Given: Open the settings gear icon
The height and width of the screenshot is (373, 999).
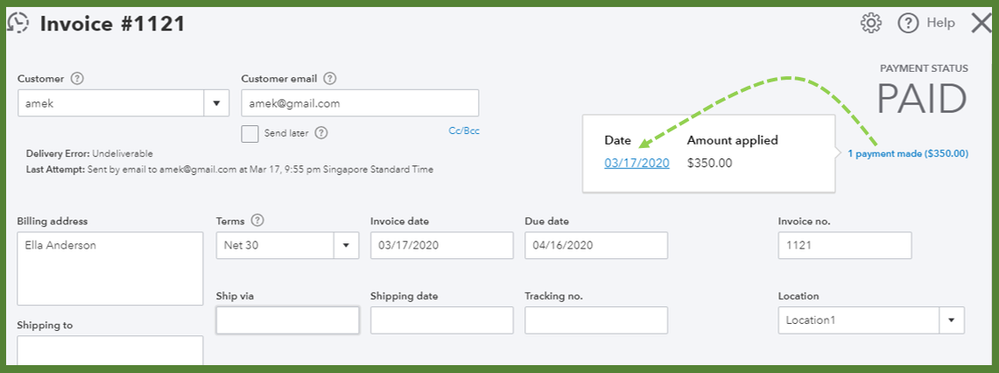Looking at the screenshot, I should click(x=870, y=24).
